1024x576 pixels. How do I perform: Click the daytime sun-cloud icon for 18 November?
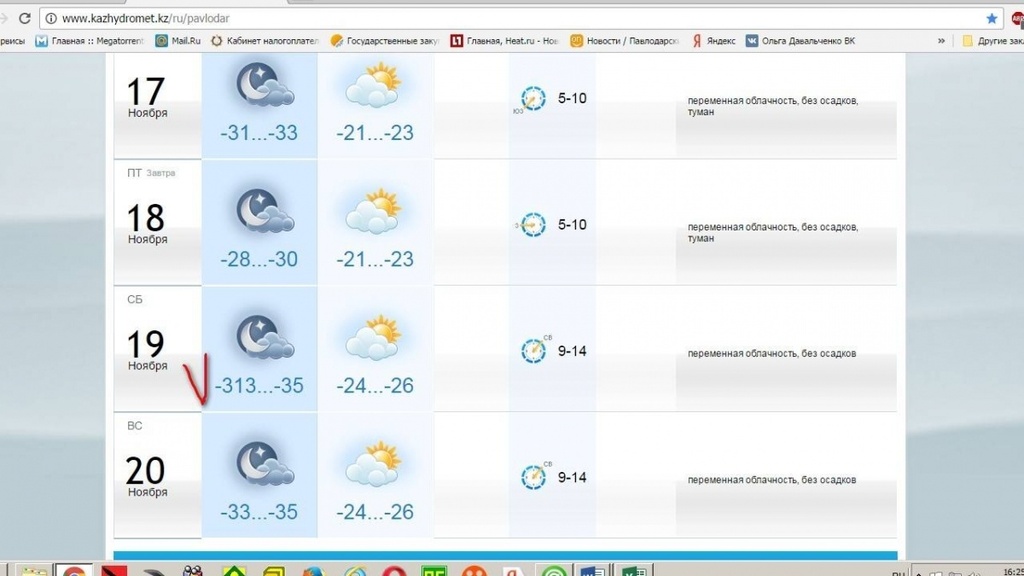click(373, 211)
